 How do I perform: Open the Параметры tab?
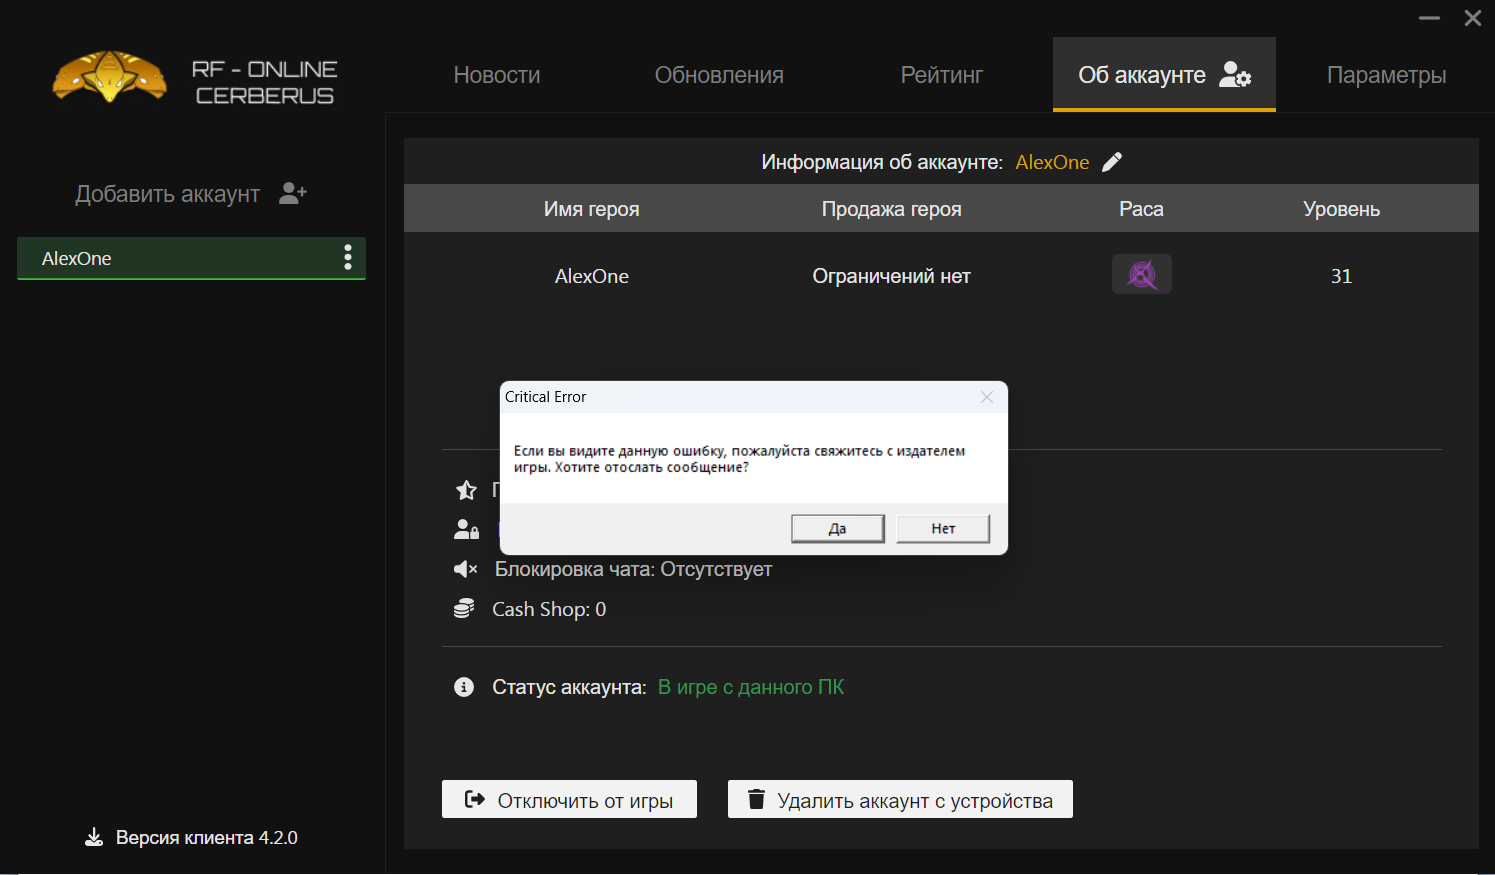tap(1386, 75)
